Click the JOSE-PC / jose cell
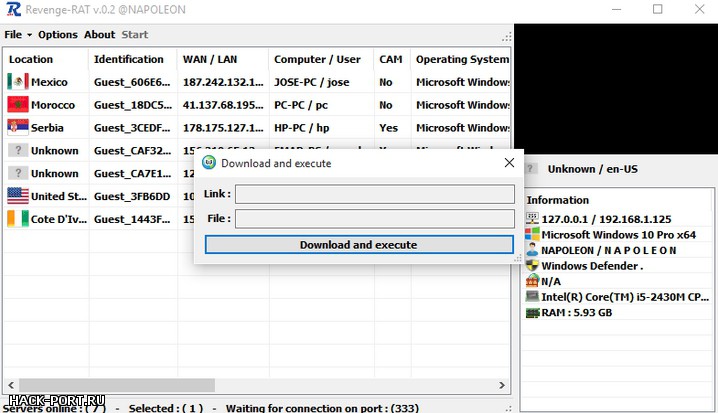This screenshot has width=718, height=413. tap(311, 82)
